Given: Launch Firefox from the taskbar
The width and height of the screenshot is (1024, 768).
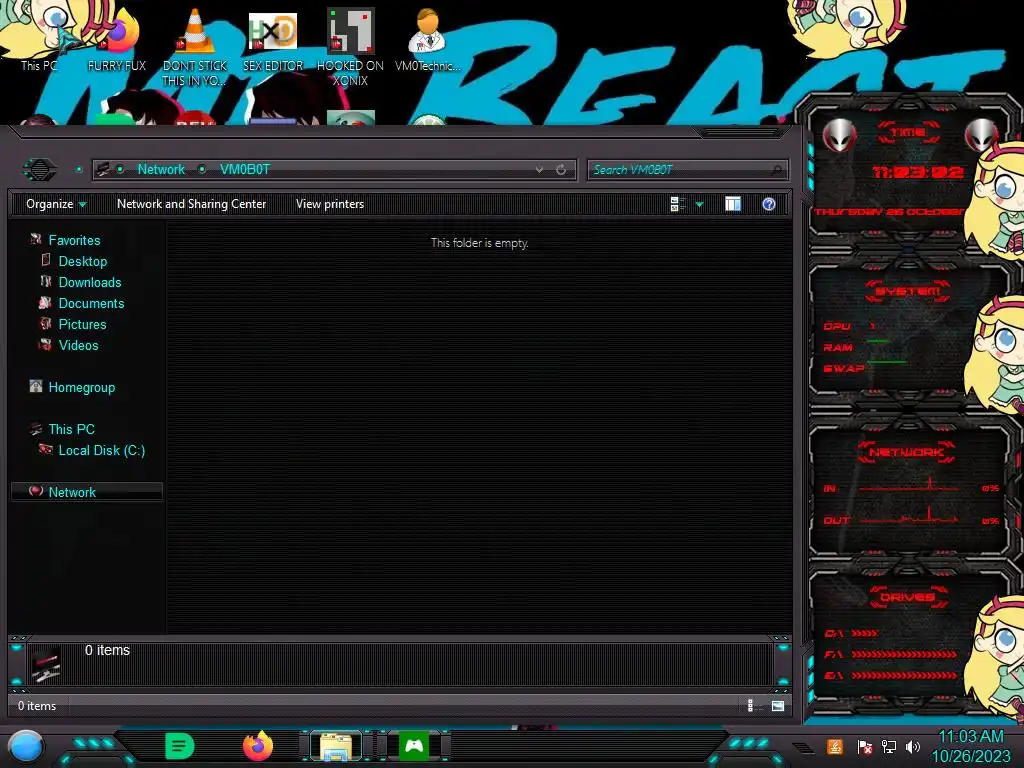Looking at the screenshot, I should tap(258, 746).
